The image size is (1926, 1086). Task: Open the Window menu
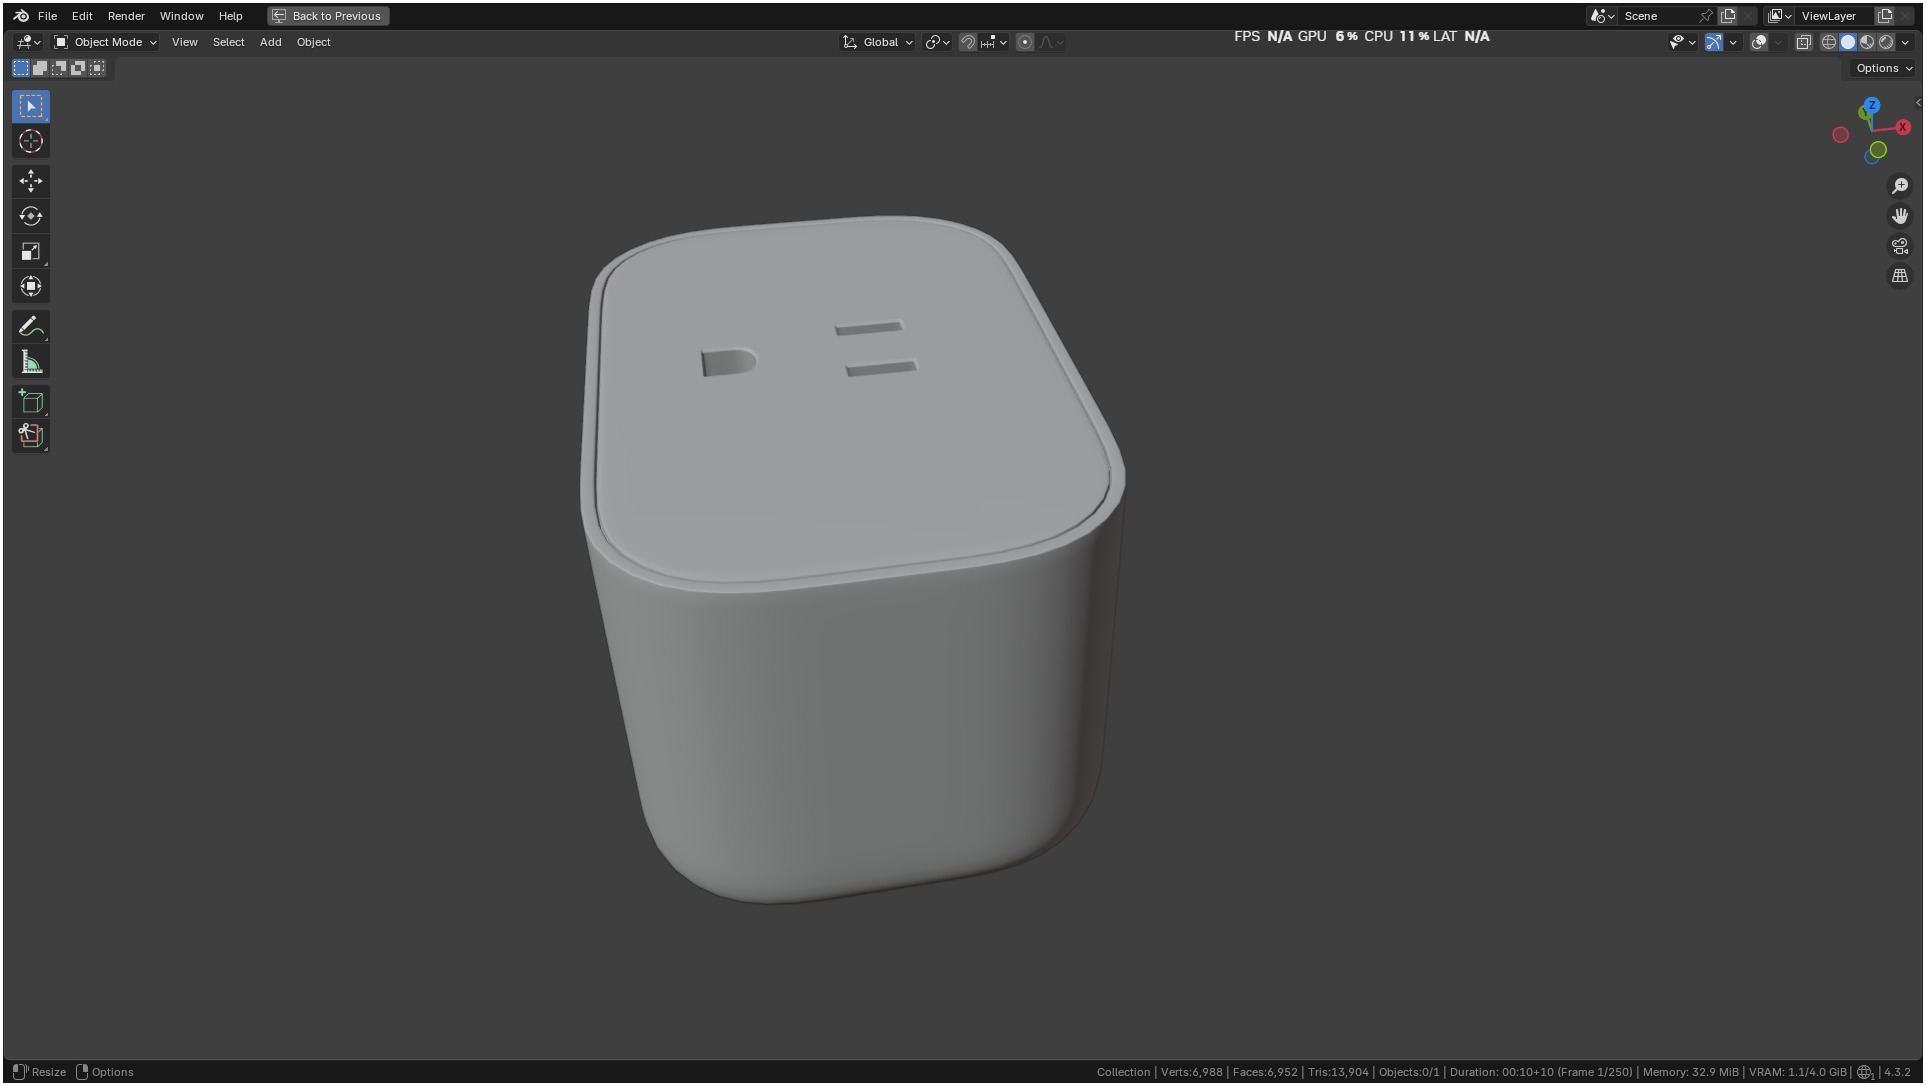181,16
